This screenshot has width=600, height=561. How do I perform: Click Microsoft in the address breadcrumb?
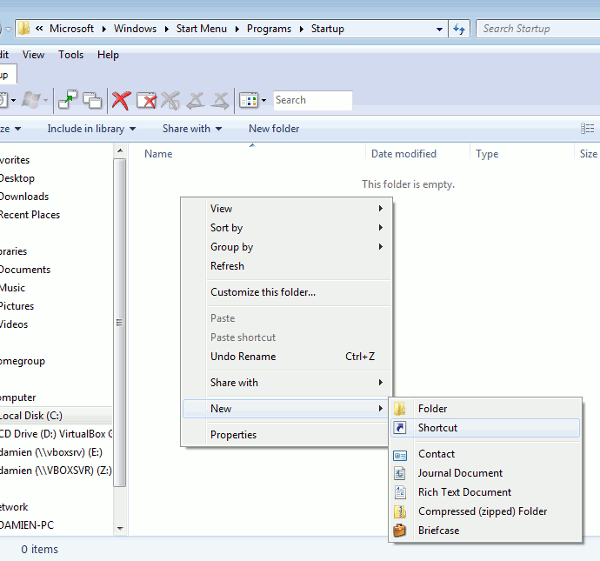[x=72, y=29]
